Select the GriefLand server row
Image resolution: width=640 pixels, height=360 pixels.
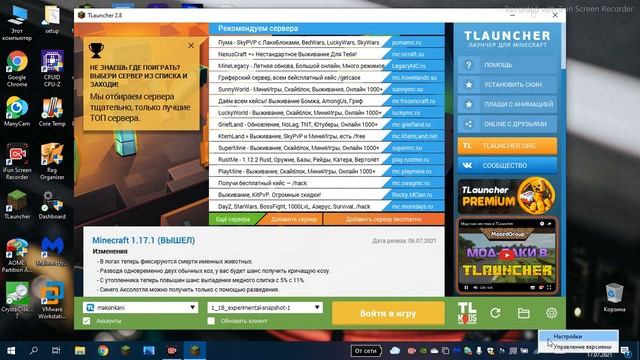click(327, 124)
